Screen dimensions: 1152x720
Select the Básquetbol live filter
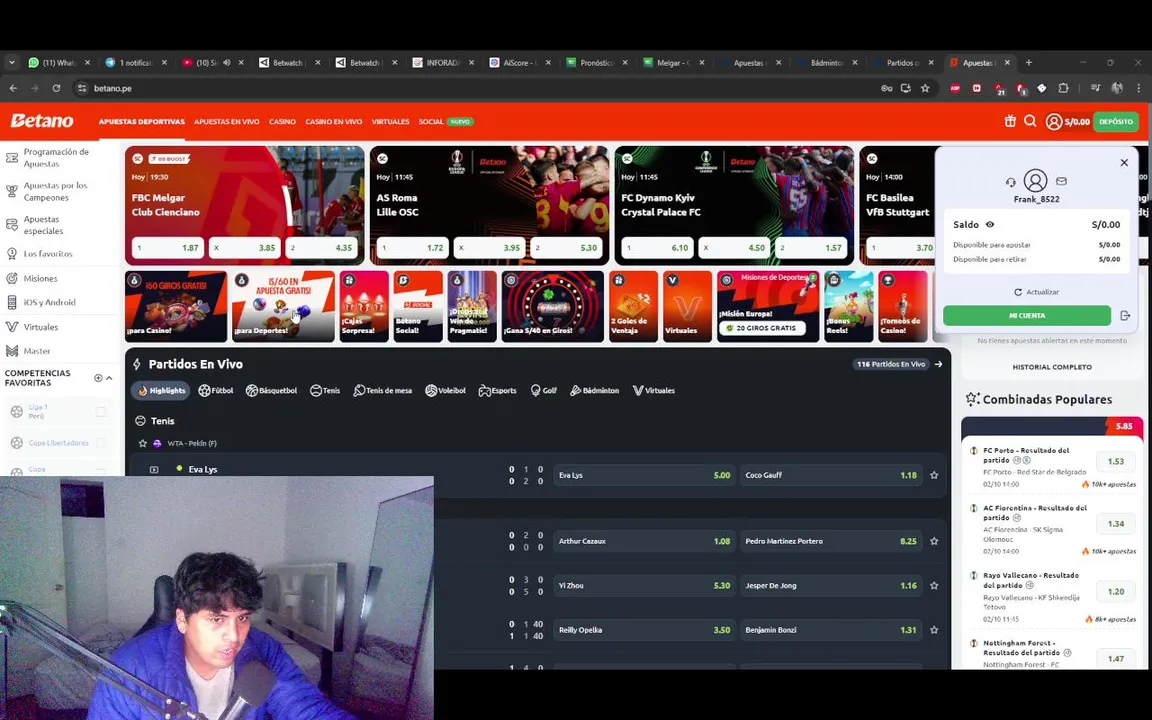coord(272,391)
